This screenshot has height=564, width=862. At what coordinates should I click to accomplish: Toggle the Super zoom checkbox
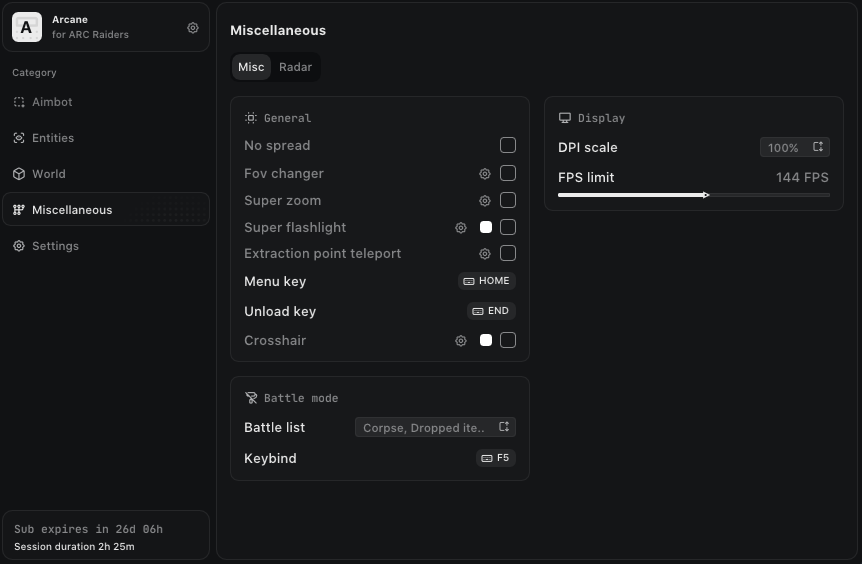tap(508, 201)
